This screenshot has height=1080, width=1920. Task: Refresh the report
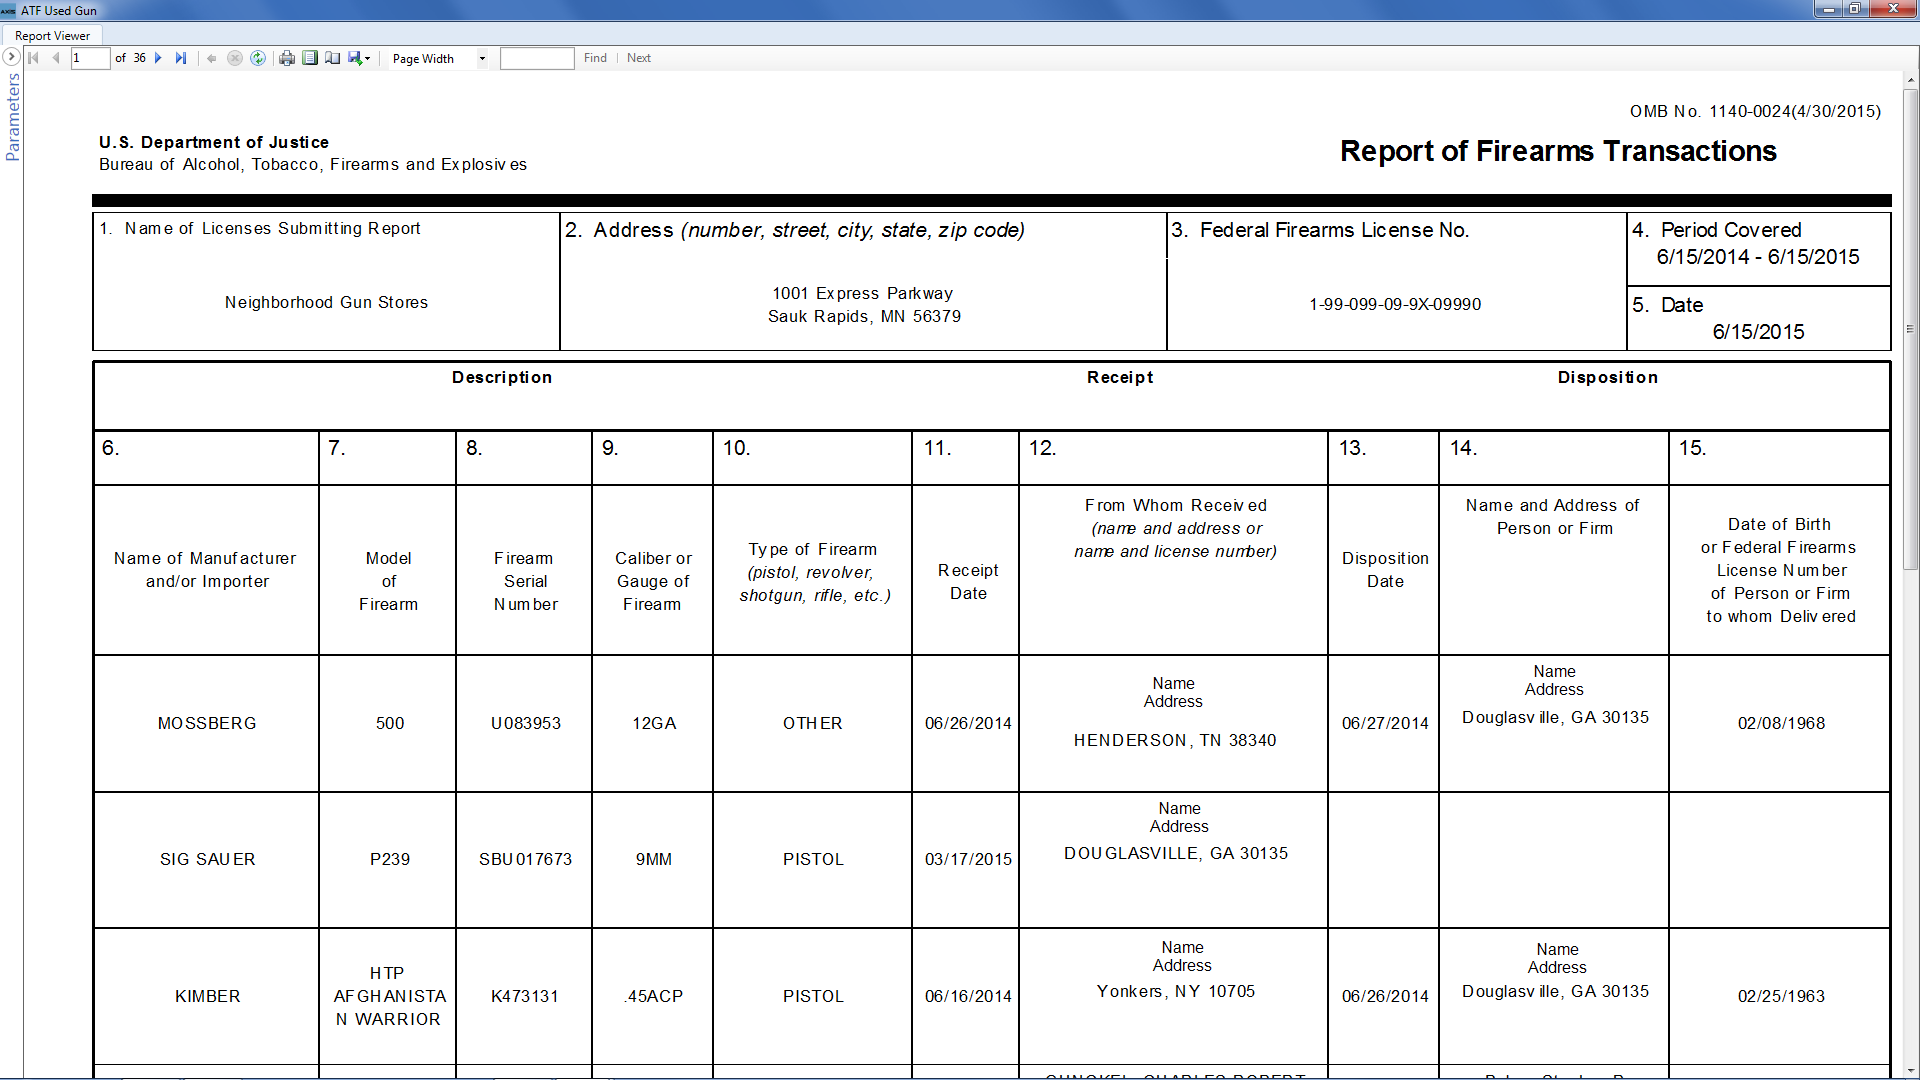click(258, 58)
